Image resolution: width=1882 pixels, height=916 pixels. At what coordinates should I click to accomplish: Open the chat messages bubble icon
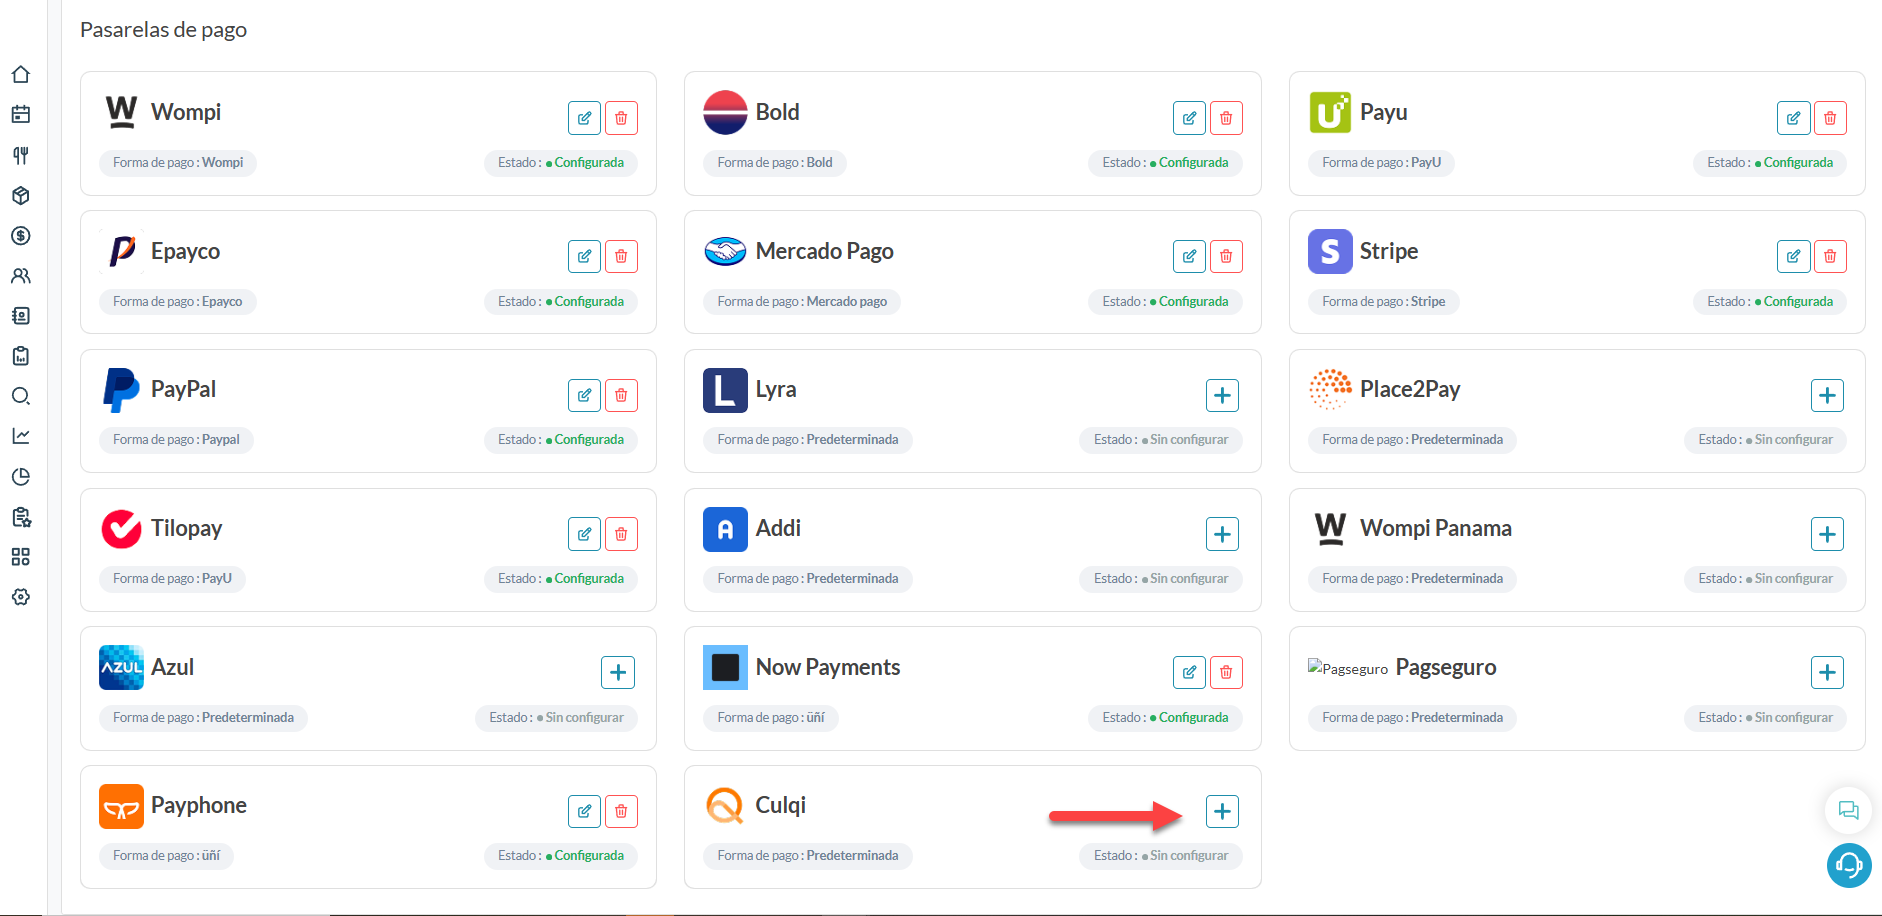(1848, 810)
